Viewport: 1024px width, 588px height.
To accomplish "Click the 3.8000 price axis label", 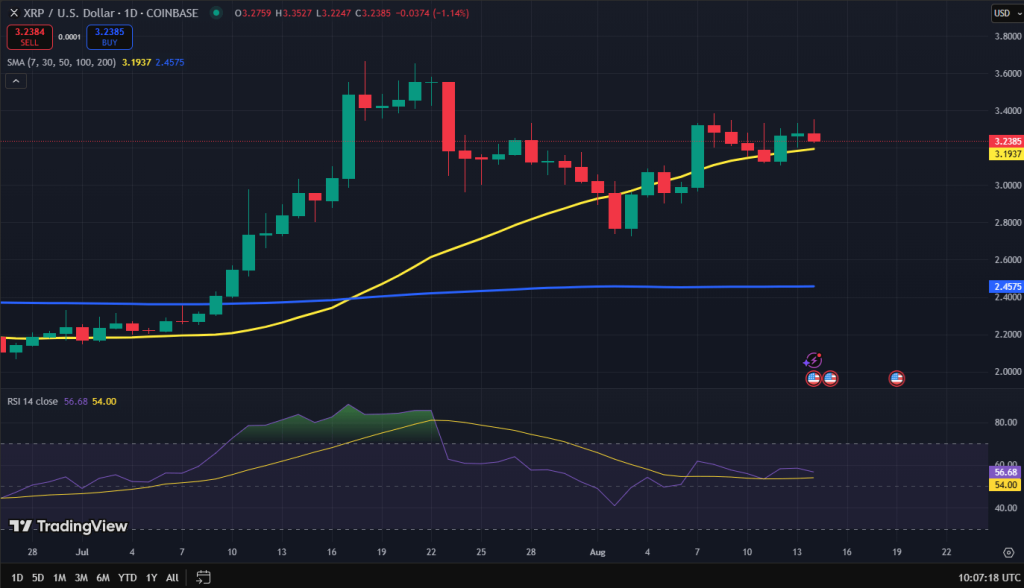I will 1008,36.
